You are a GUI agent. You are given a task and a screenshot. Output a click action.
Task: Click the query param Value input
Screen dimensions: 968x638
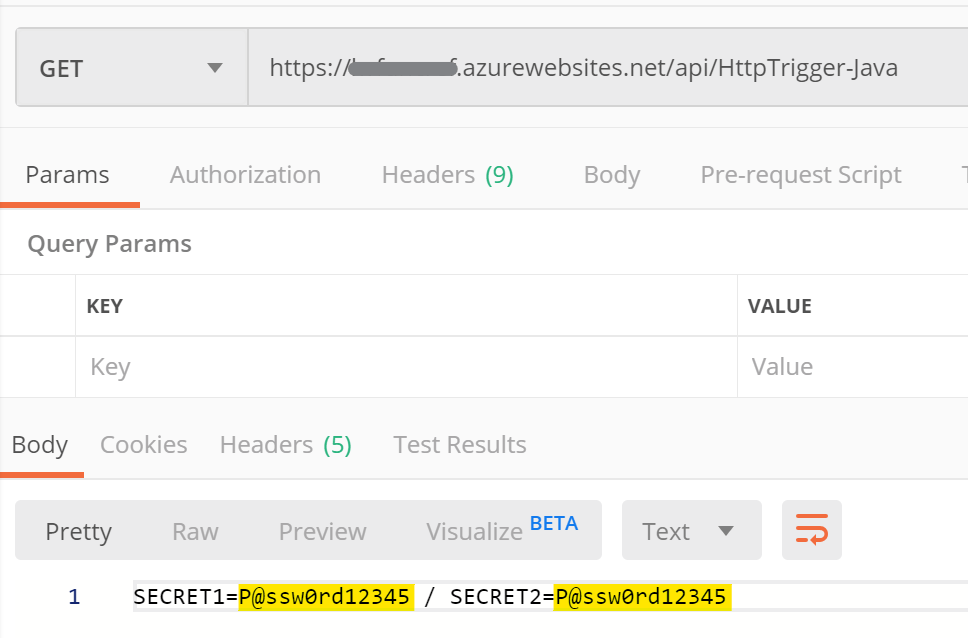[x=852, y=367]
